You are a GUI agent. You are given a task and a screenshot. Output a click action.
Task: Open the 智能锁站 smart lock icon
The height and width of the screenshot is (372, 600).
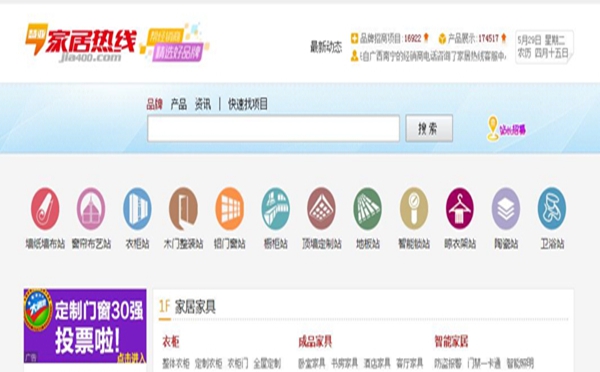(414, 209)
